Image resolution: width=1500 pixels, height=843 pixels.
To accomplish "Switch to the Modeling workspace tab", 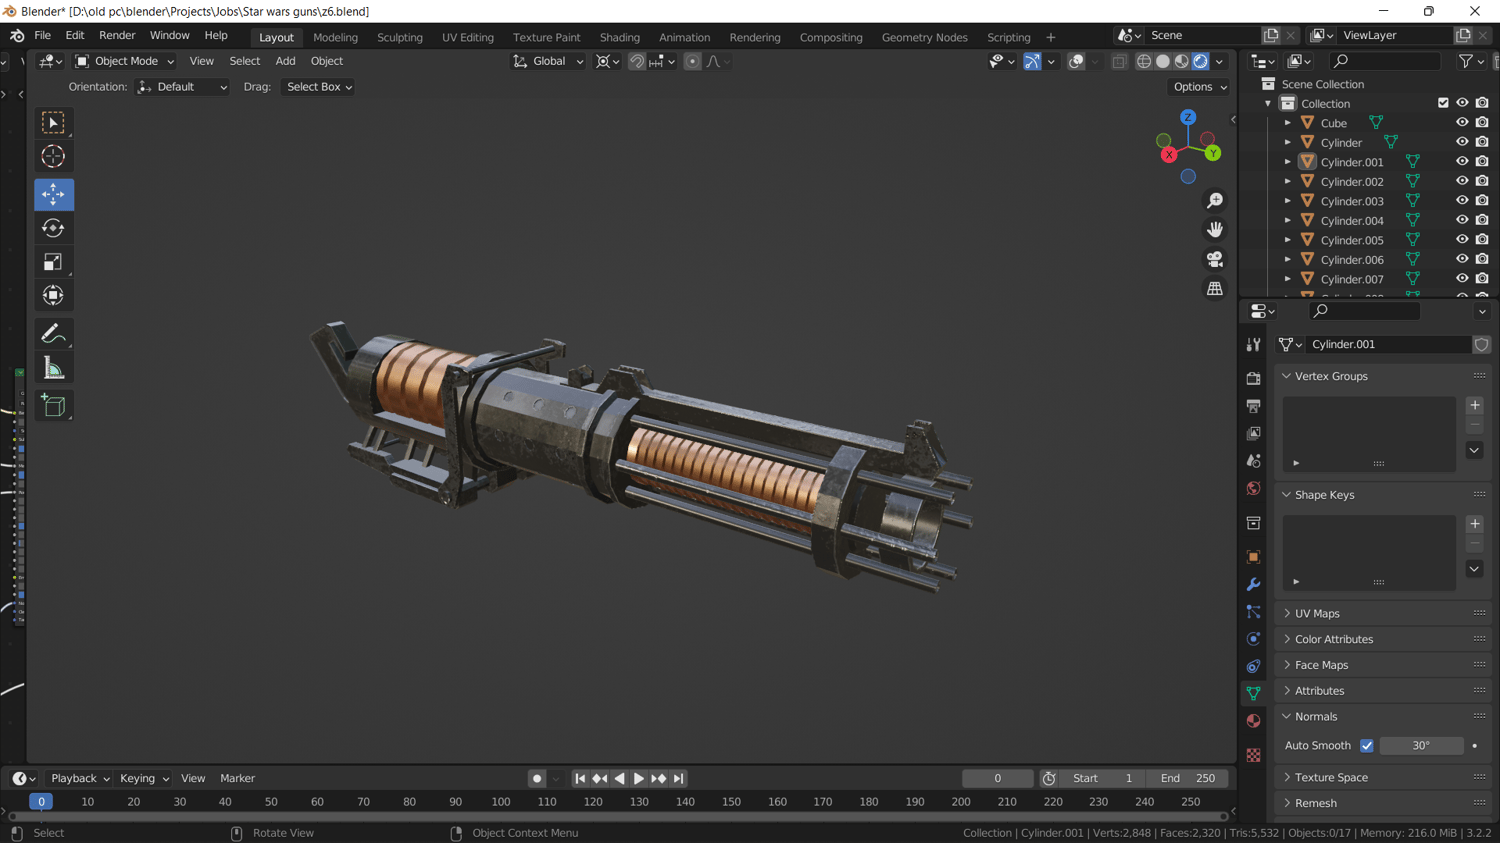I will [335, 37].
